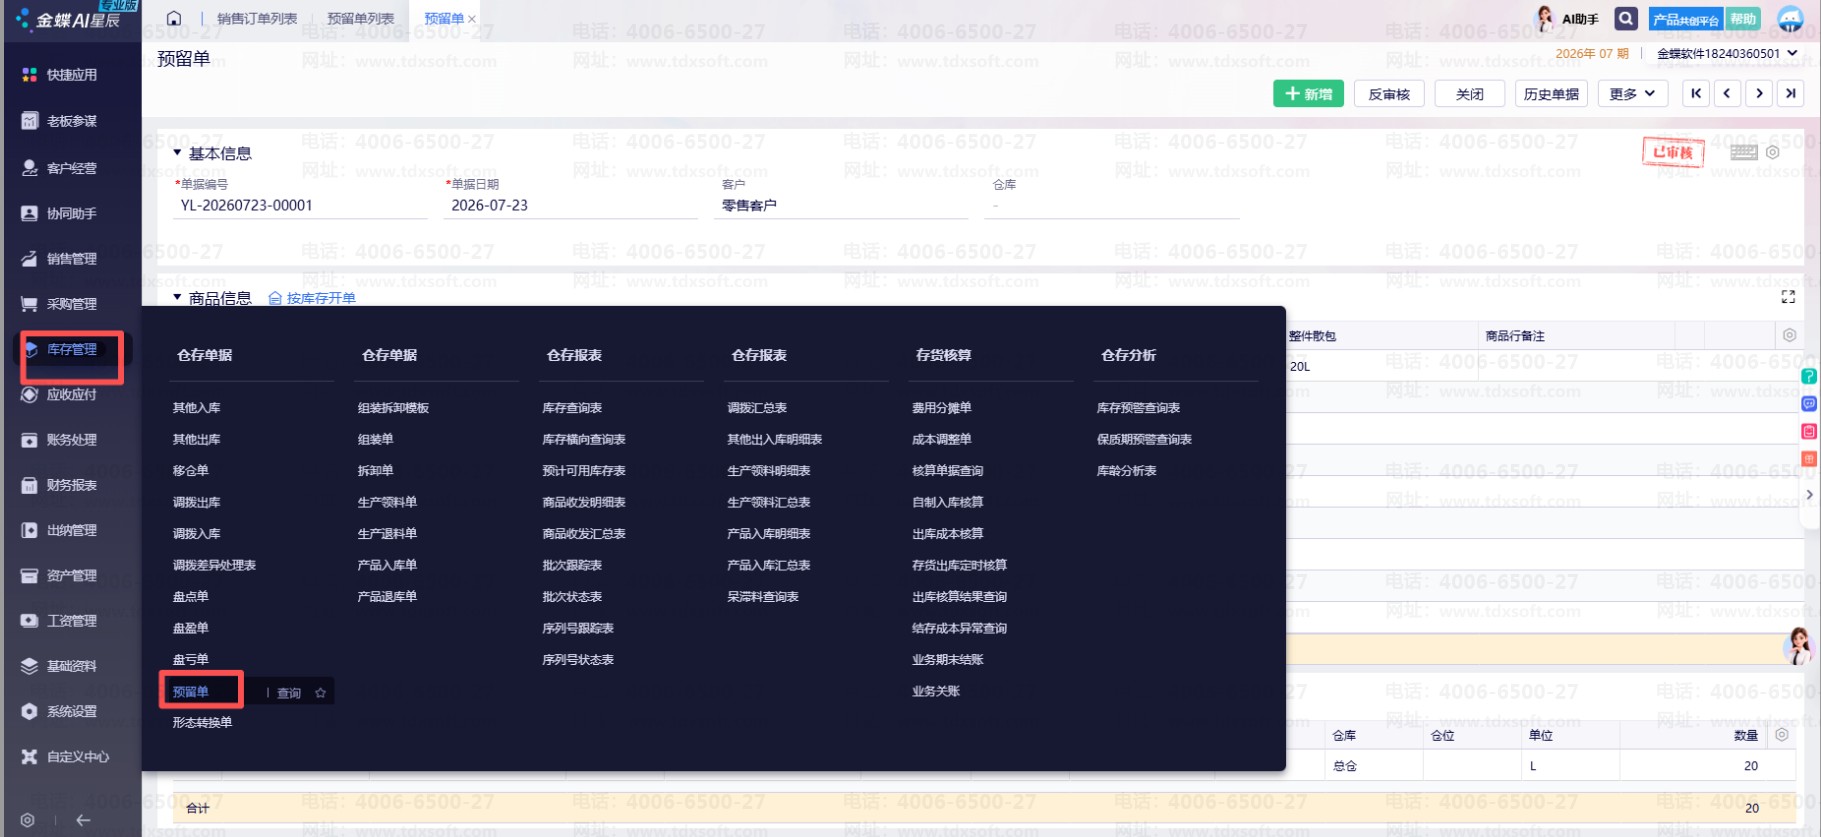Expand the 更多 dropdown
Viewport: 1821px width, 837px height.
click(x=1632, y=94)
